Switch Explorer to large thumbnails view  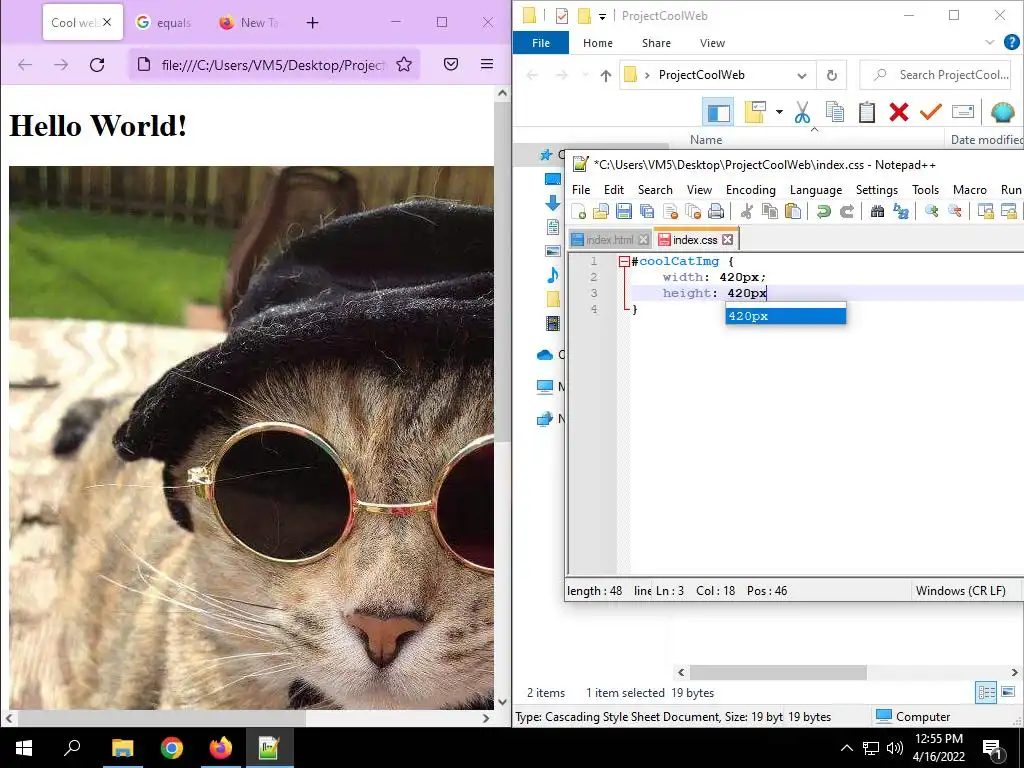1008,692
